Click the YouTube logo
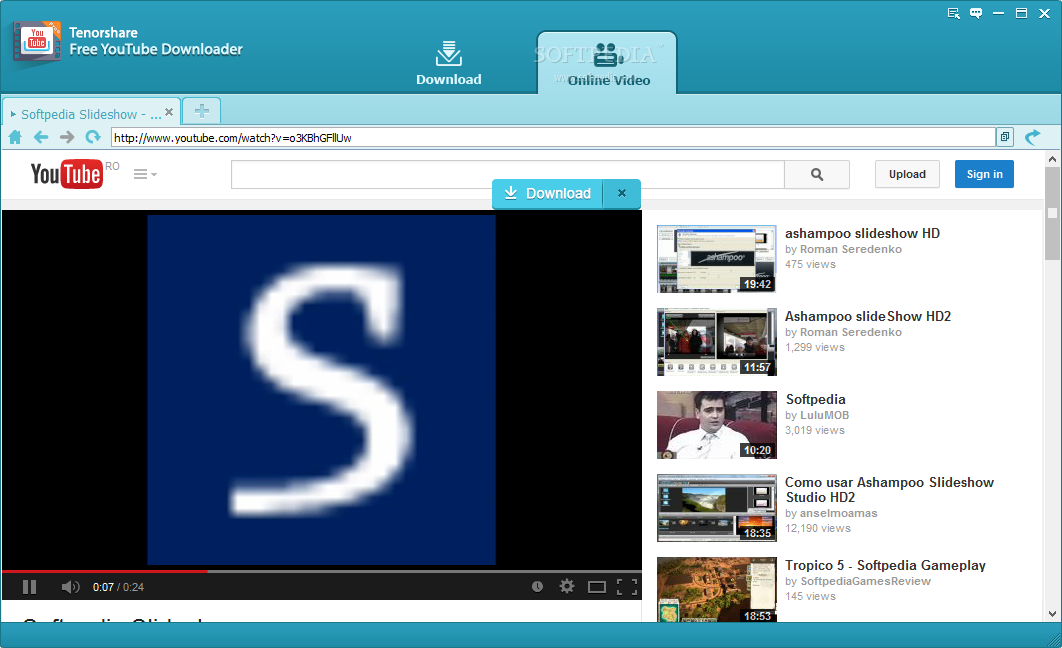This screenshot has width=1062, height=648. coord(66,174)
